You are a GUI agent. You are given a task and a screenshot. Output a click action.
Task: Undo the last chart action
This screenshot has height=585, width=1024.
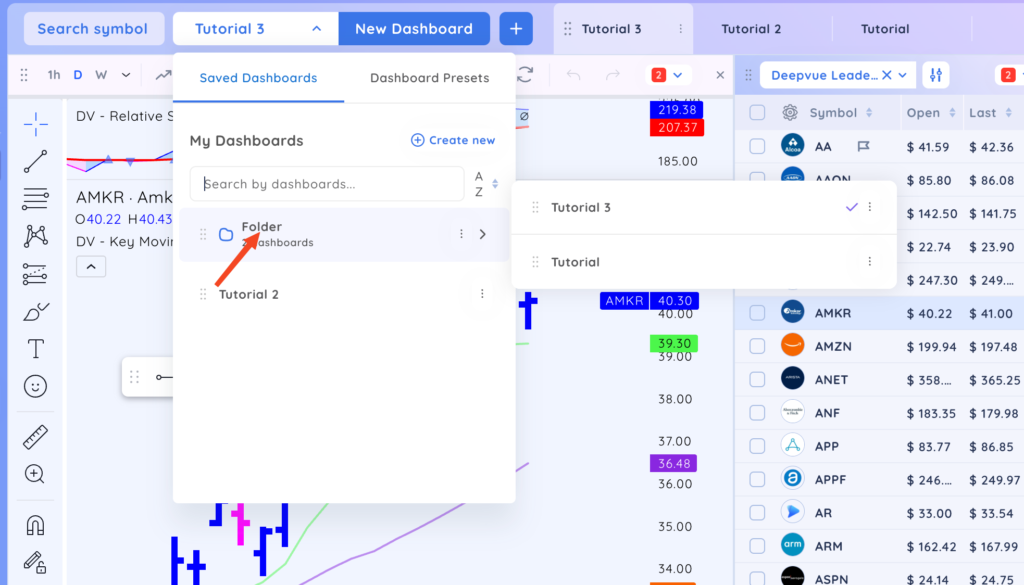[573, 75]
